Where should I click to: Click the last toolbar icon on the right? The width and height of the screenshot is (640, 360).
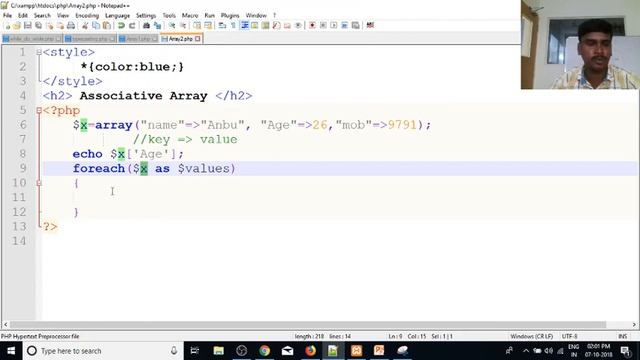[x=370, y=26]
